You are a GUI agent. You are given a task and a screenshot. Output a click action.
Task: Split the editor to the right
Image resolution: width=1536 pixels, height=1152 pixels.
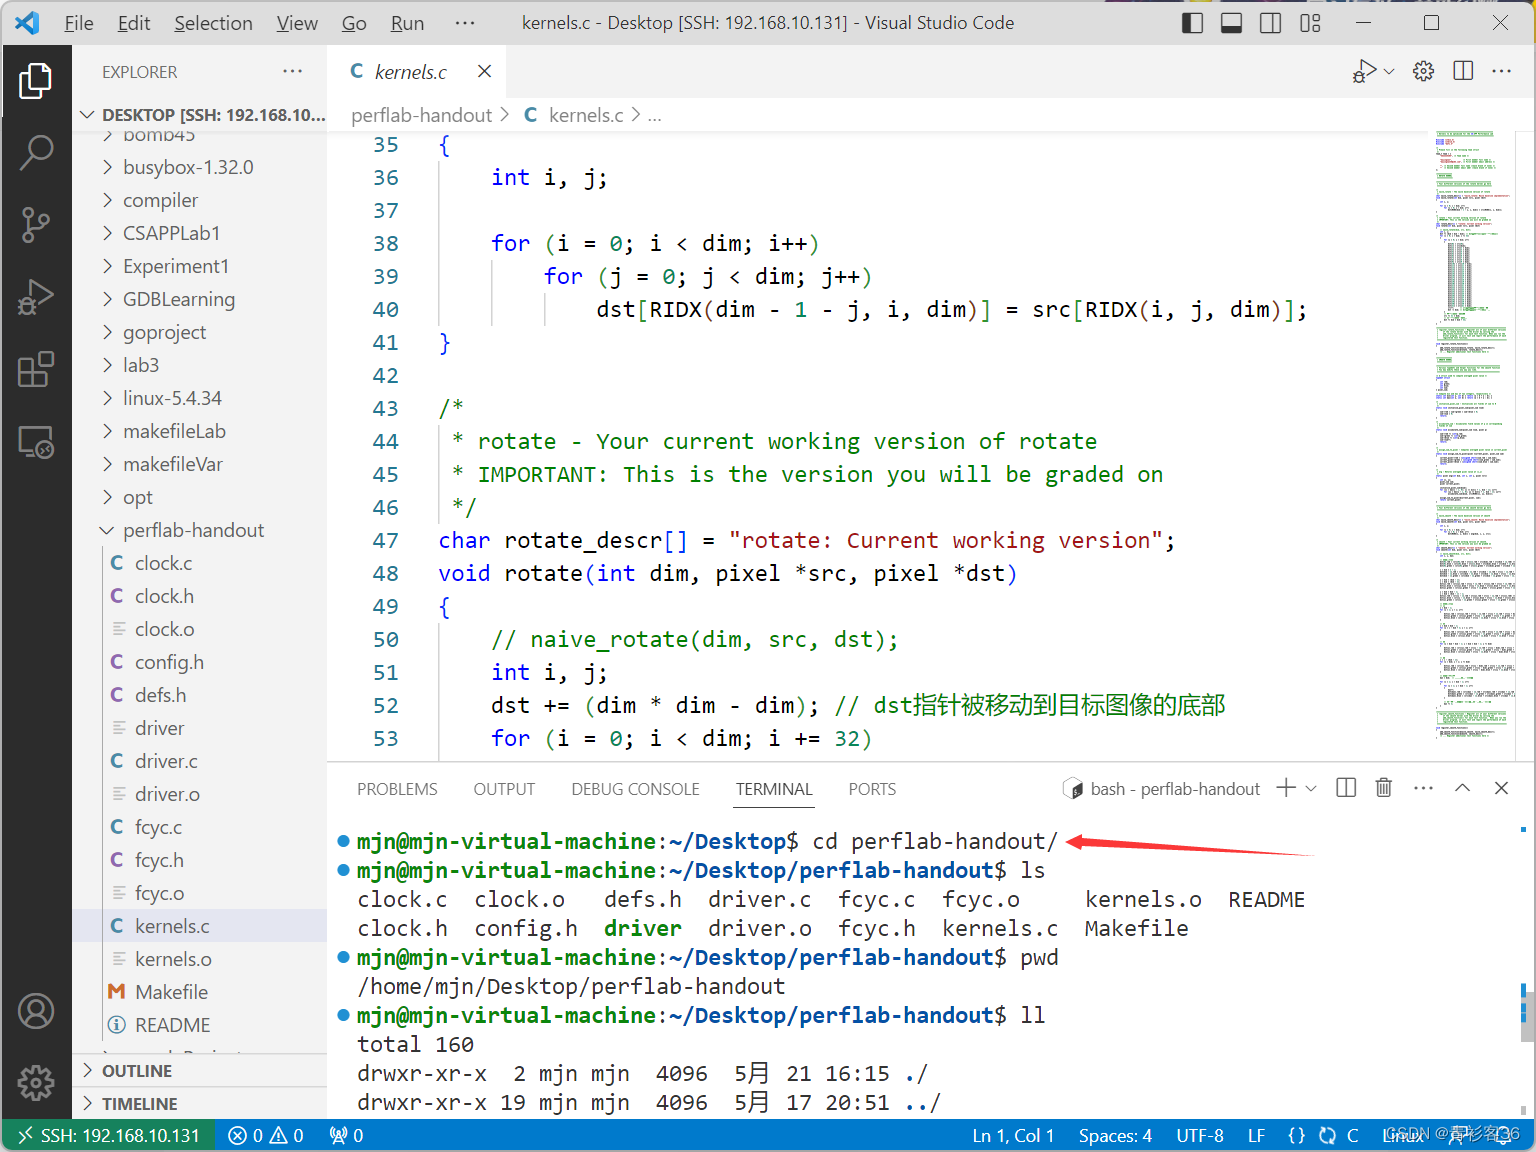tap(1463, 71)
